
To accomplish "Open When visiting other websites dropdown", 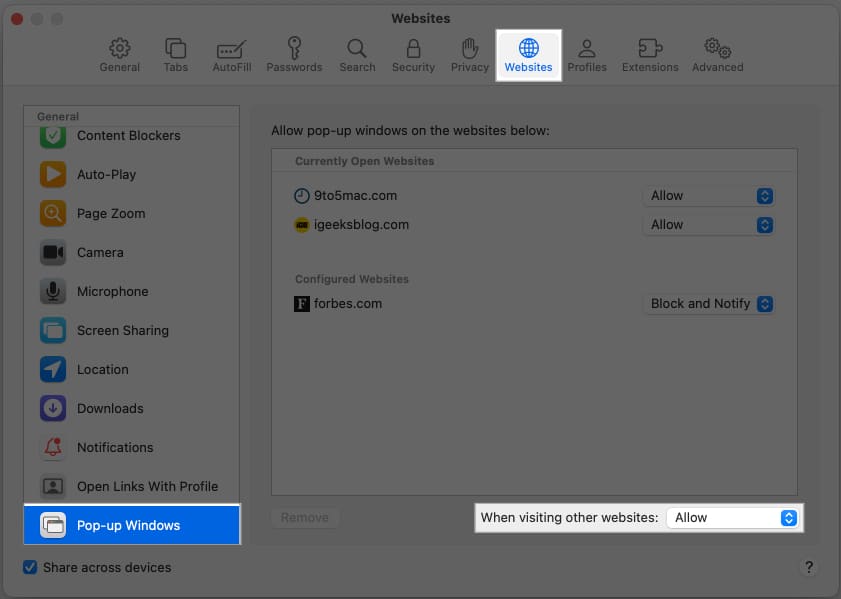I will [x=732, y=517].
